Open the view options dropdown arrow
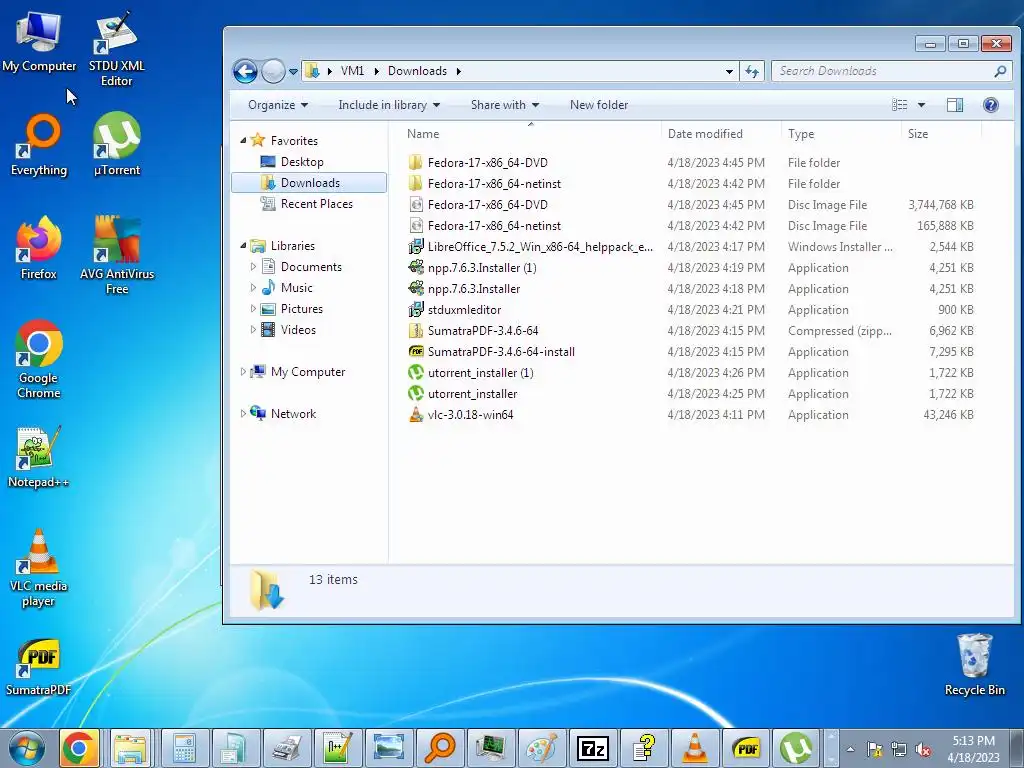Image resolution: width=1024 pixels, height=768 pixels. pos(921,105)
